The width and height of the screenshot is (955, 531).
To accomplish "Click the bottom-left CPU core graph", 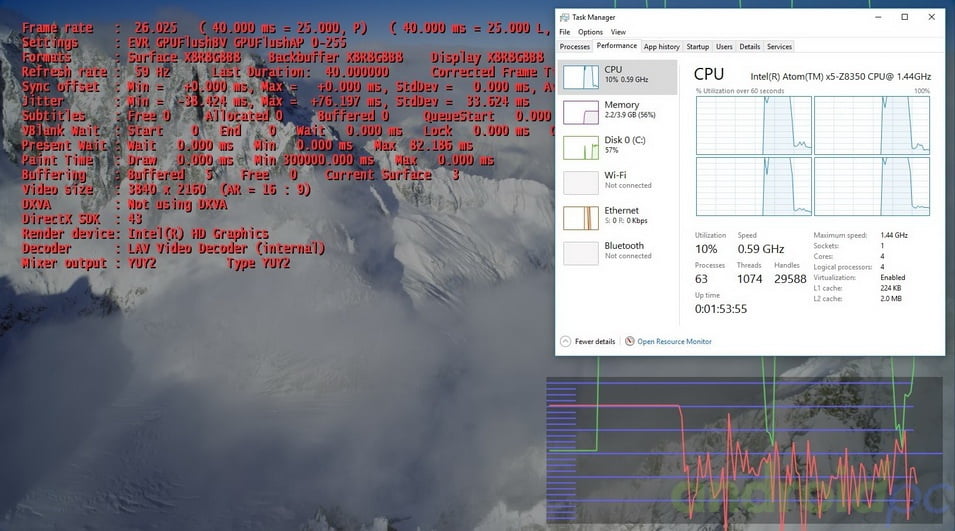I will tap(753, 186).
